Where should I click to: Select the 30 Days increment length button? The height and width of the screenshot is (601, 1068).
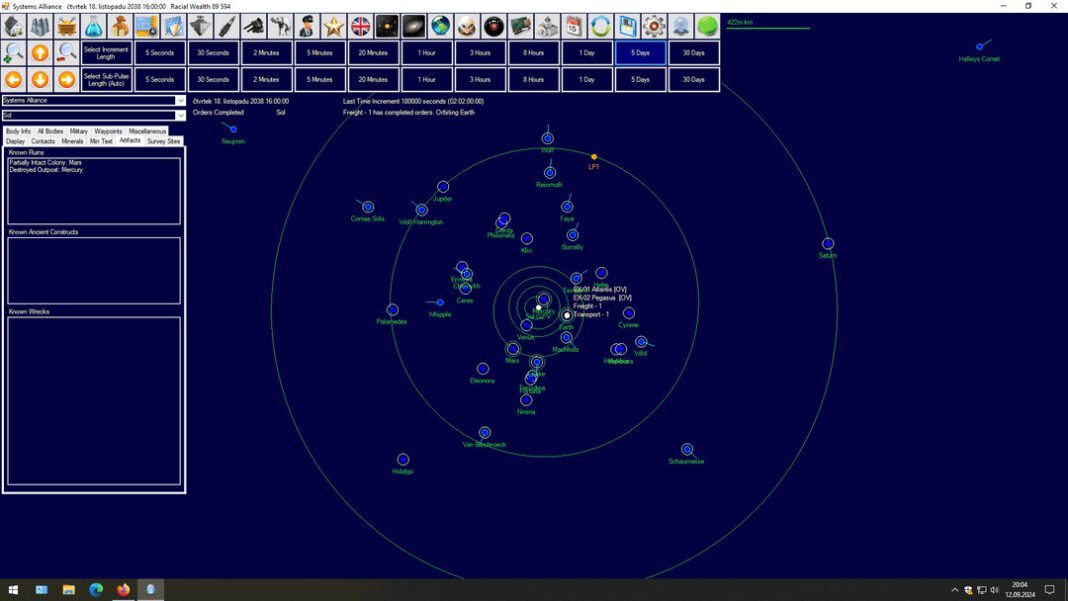693,52
